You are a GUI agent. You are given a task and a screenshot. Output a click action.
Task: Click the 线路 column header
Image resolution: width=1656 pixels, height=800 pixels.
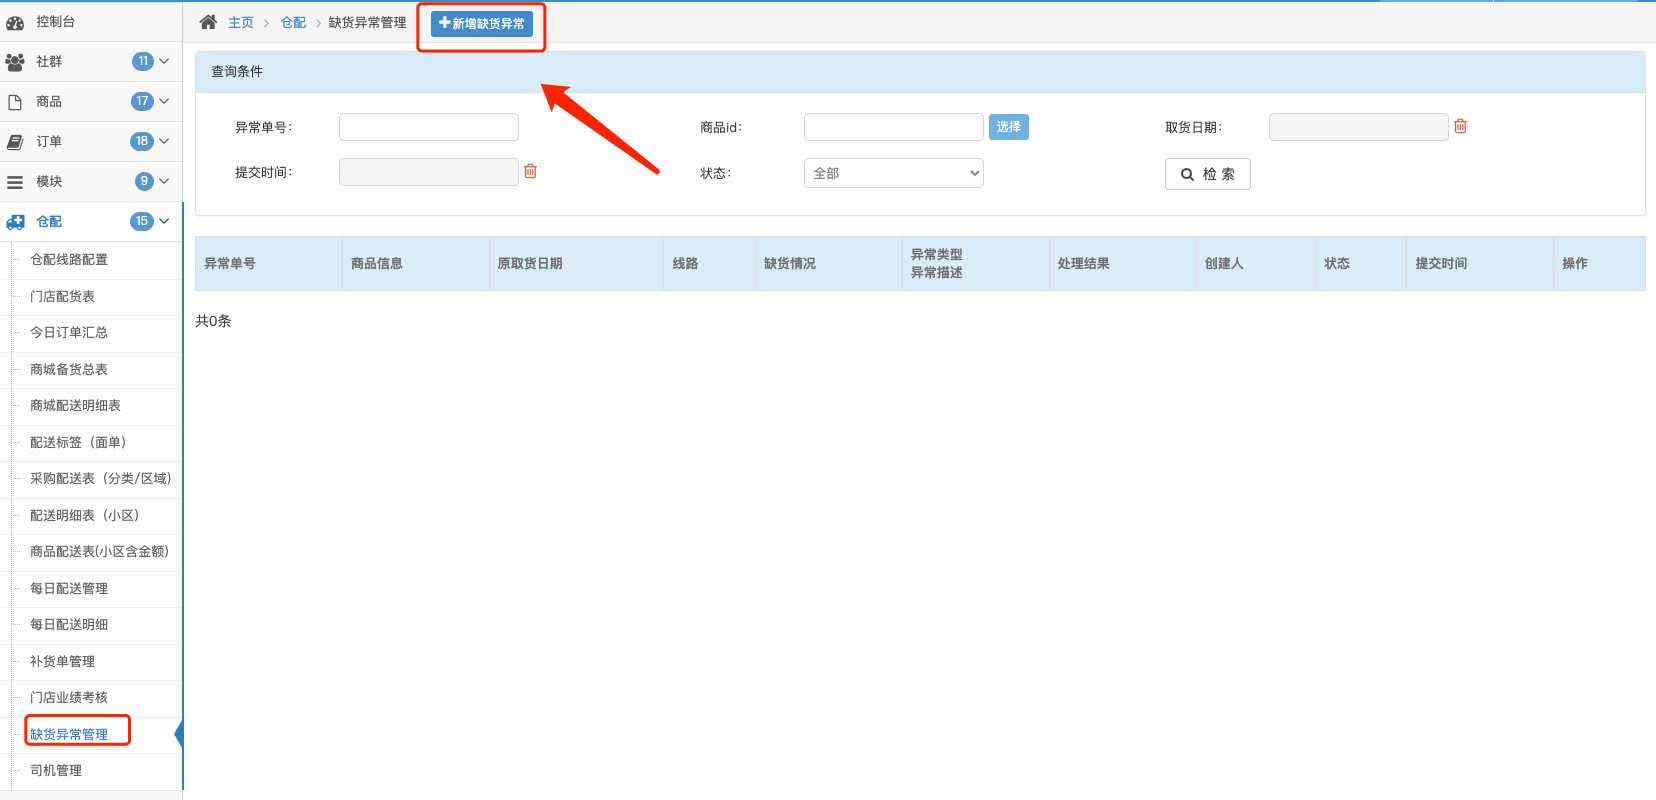point(709,263)
